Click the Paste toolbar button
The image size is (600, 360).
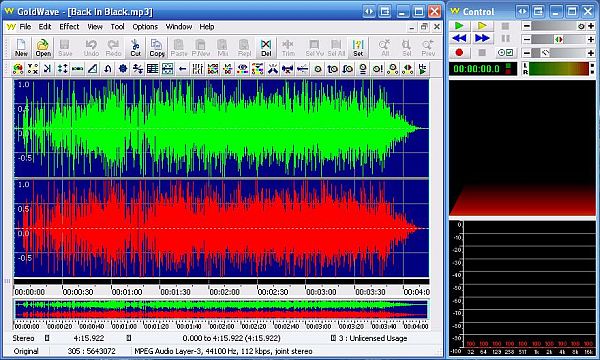pos(179,48)
